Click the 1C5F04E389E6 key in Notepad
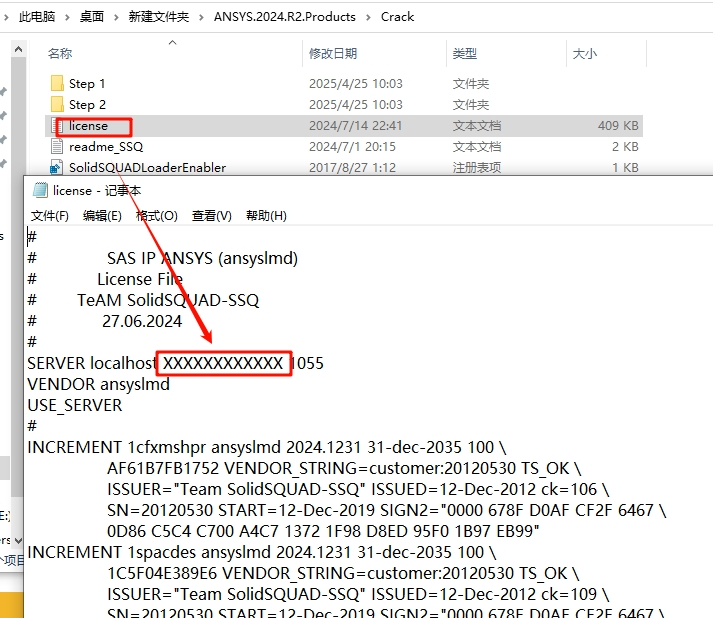Screen dimensions: 713x618 (x=162, y=573)
